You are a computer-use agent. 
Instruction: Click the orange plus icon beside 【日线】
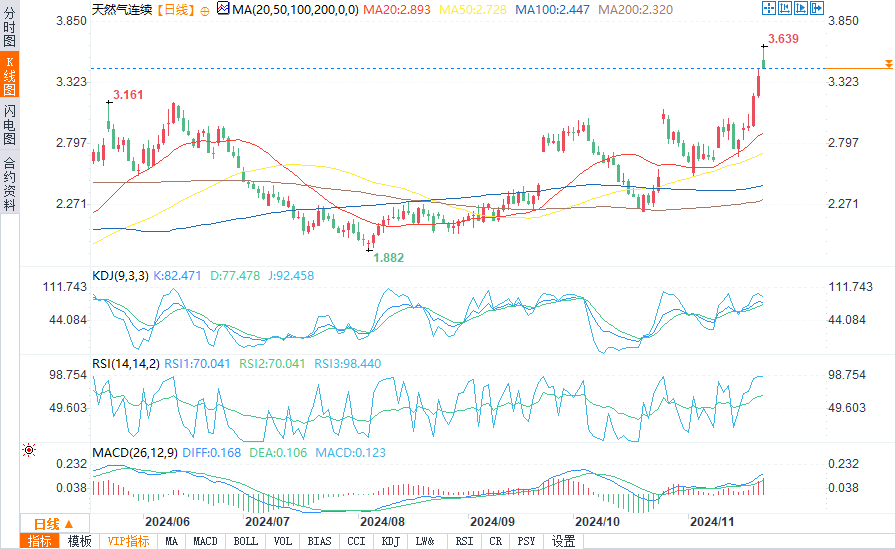(x=204, y=9)
